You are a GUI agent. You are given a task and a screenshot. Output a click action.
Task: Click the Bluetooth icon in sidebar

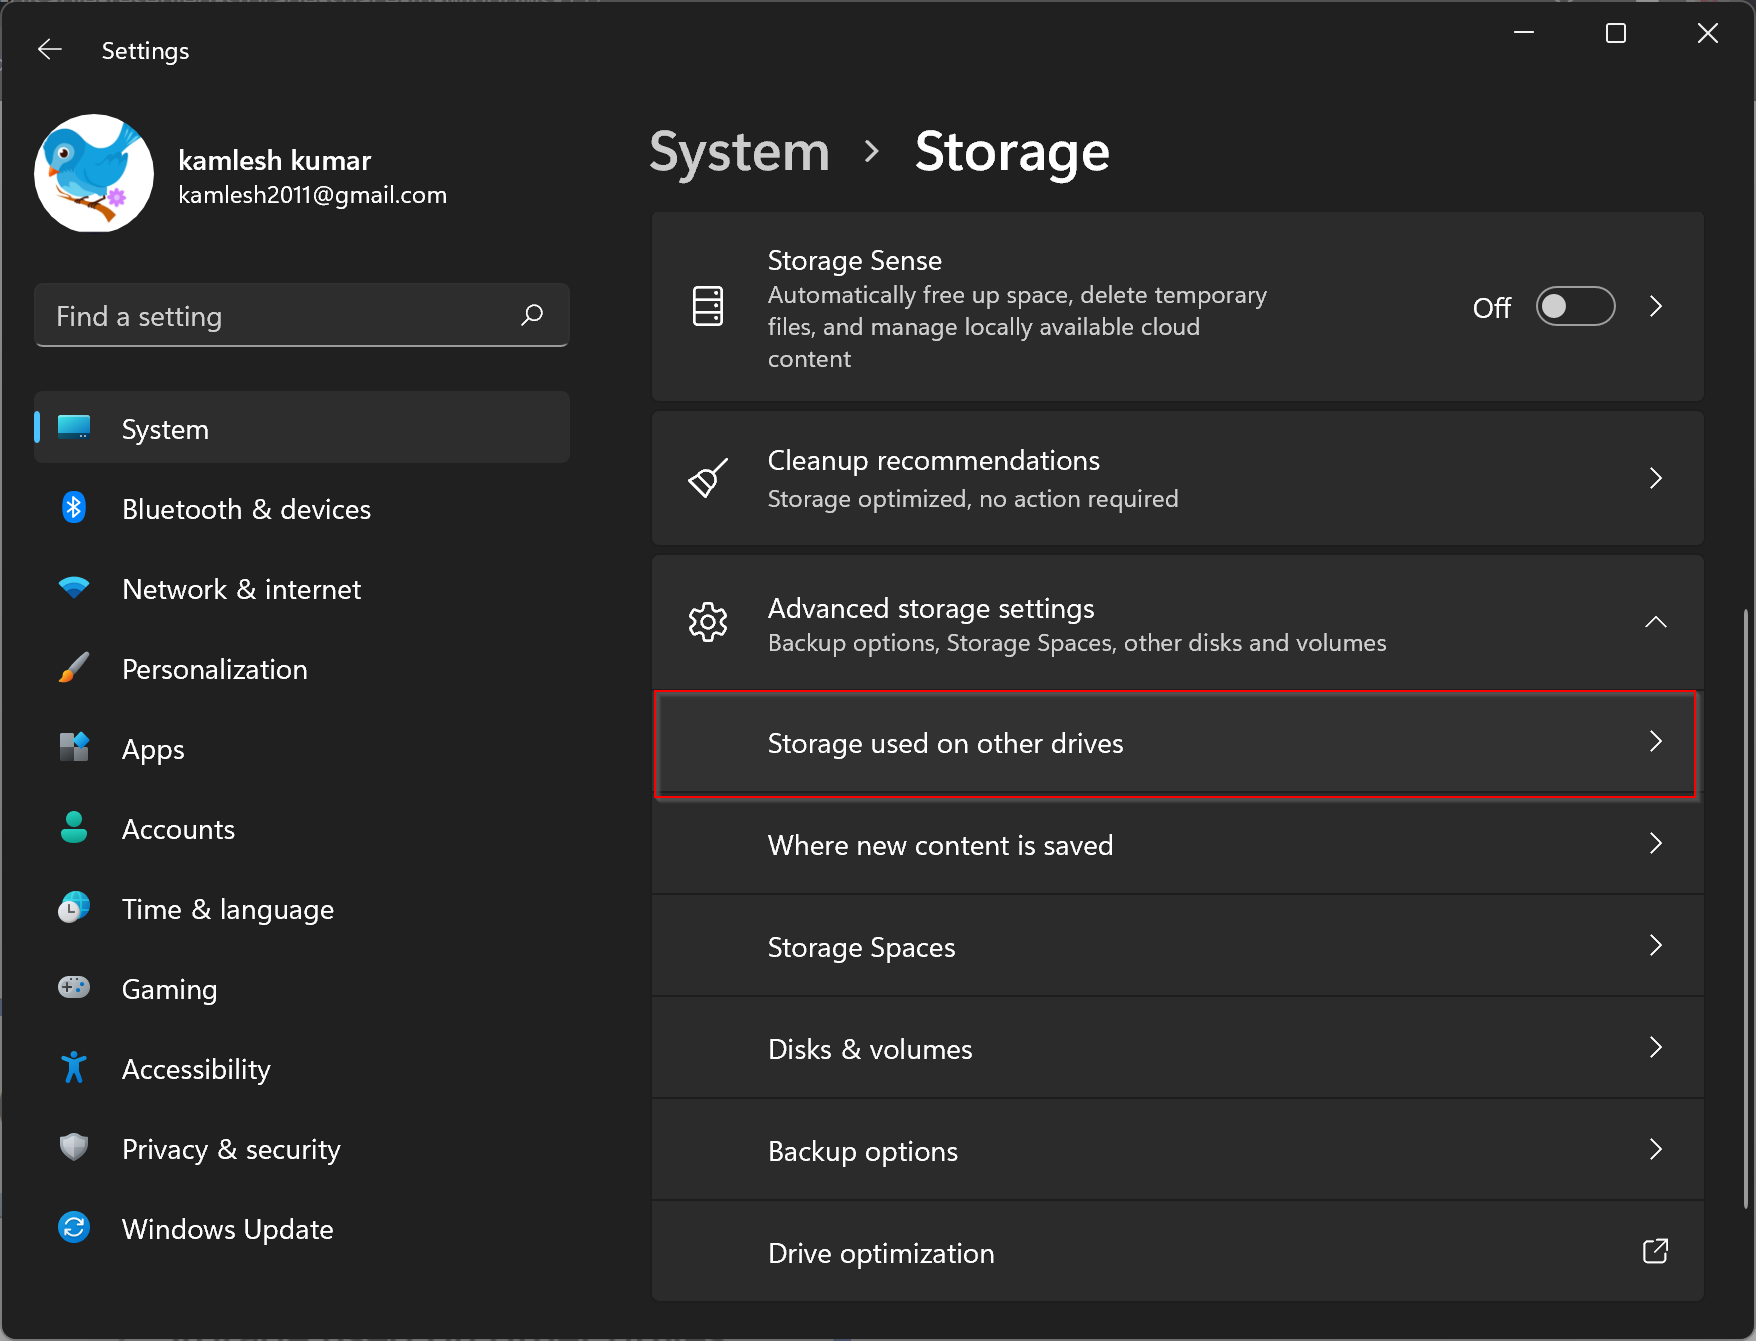pyautogui.click(x=74, y=508)
